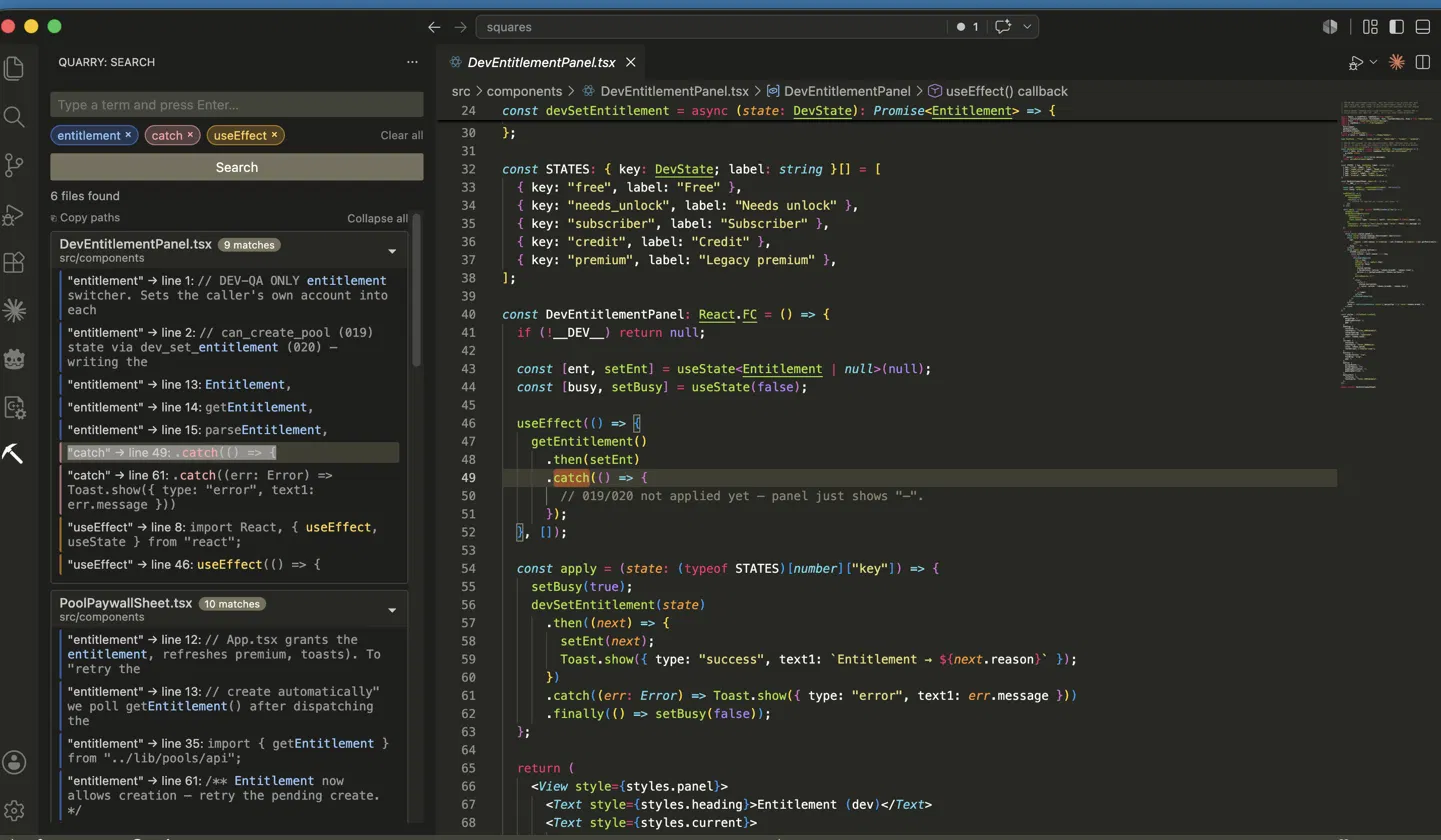
Task: Open the file-with-gear icon in activity bar
Action: (x=14, y=406)
